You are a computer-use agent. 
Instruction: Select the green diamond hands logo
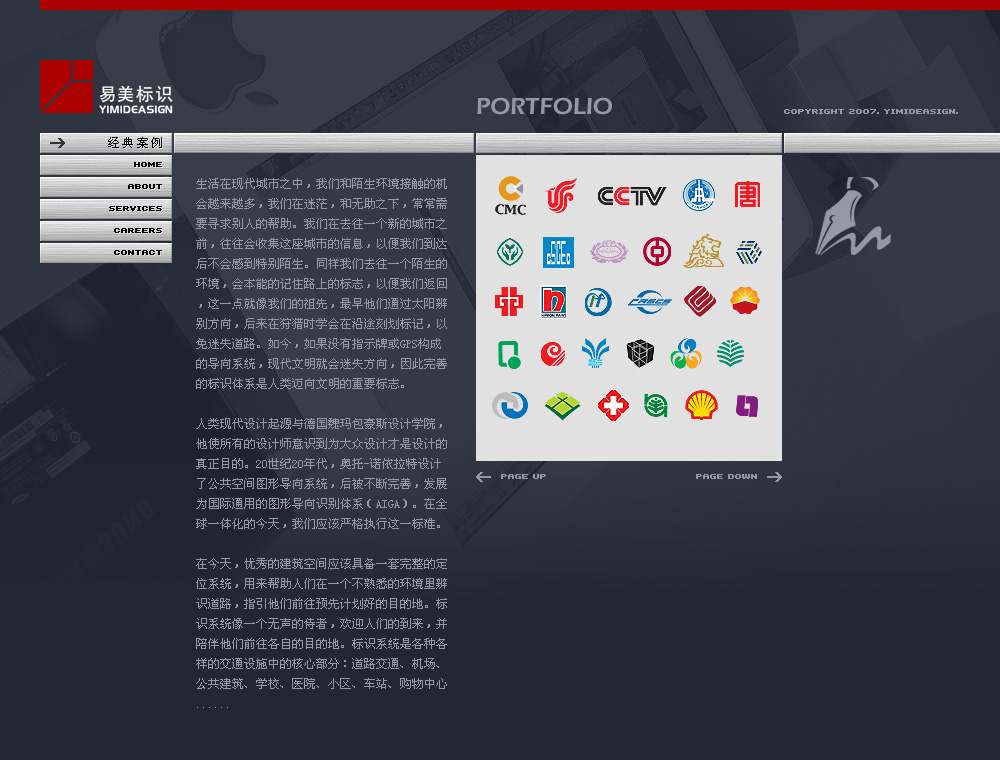tap(510, 252)
